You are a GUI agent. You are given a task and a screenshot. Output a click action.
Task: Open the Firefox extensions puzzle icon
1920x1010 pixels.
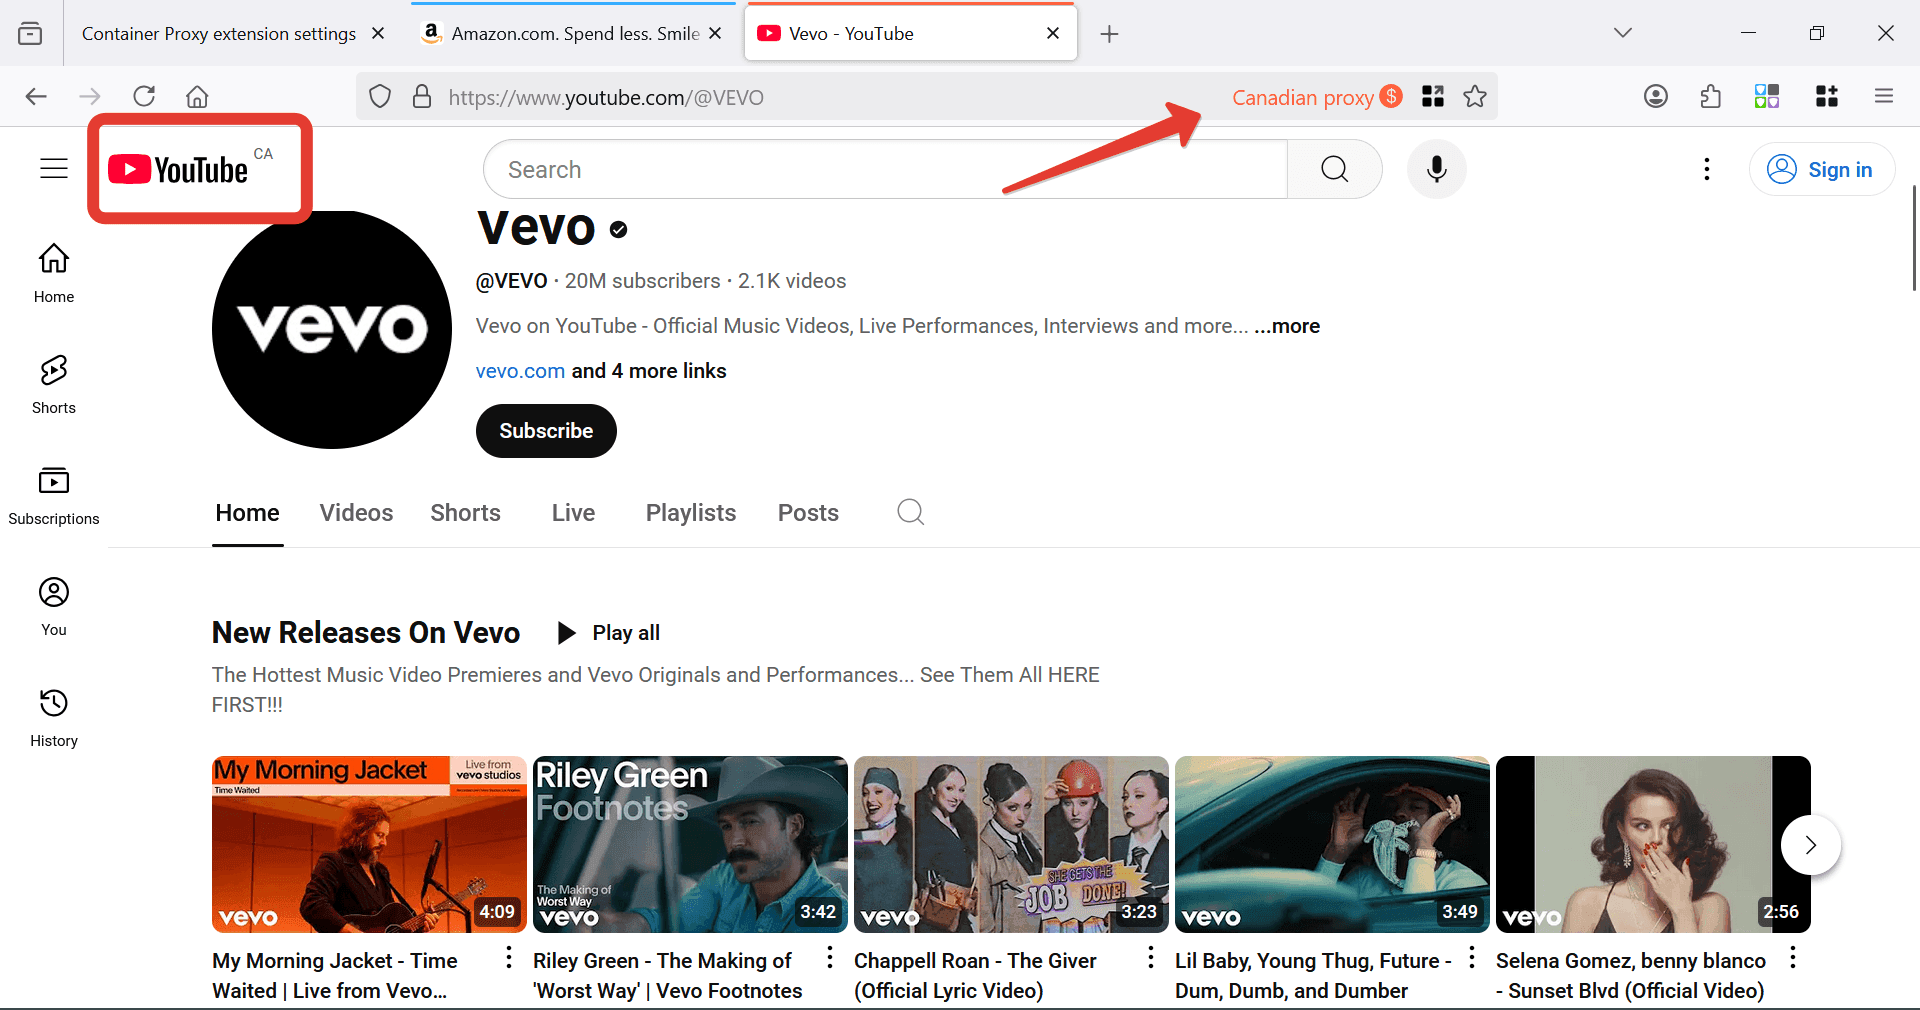[1711, 97]
